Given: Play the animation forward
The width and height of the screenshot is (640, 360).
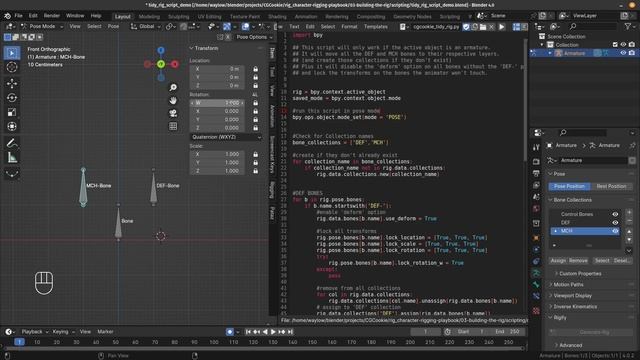Looking at the screenshot, I should coord(273,332).
